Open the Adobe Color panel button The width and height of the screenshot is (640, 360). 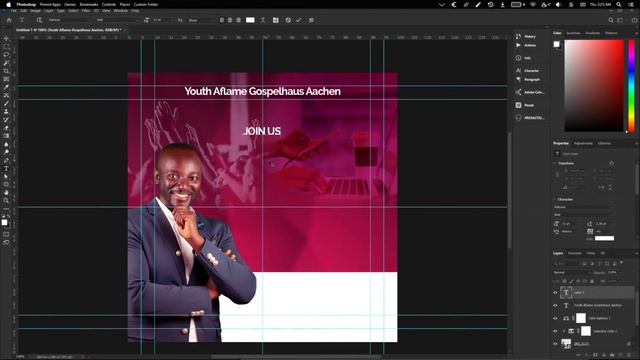coord(530,92)
